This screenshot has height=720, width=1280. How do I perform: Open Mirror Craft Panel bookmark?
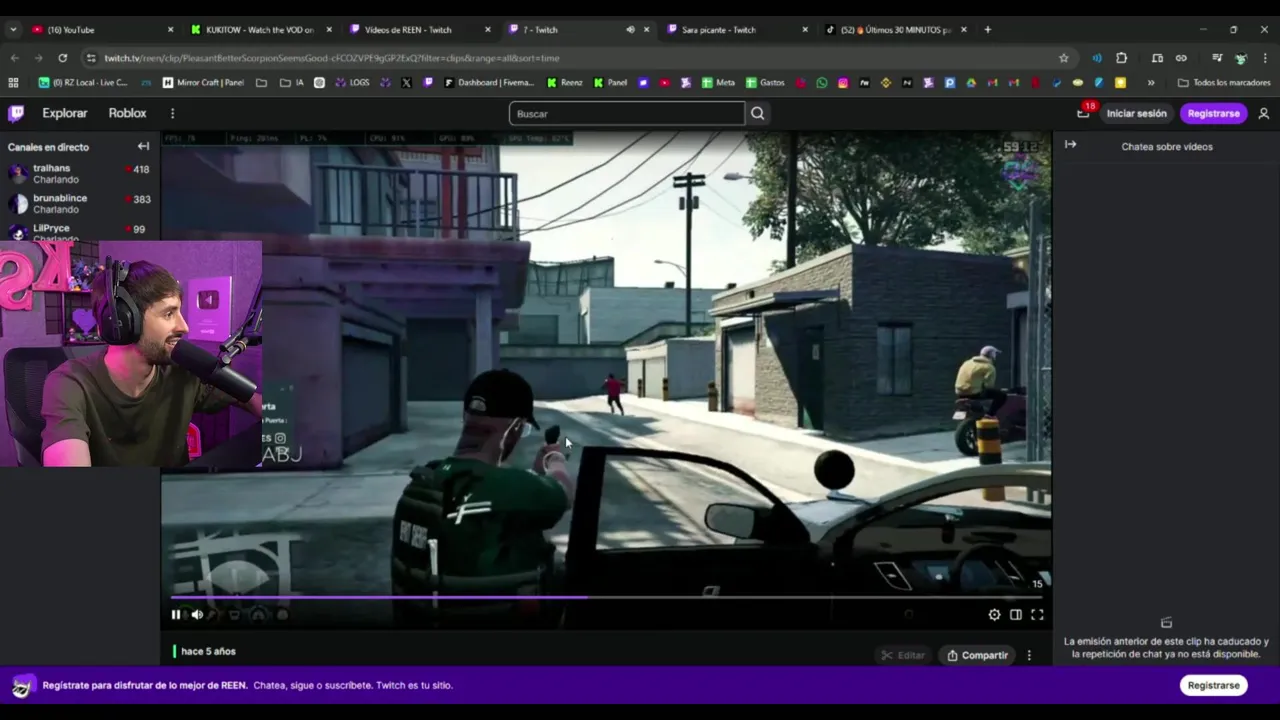pyautogui.click(x=203, y=83)
